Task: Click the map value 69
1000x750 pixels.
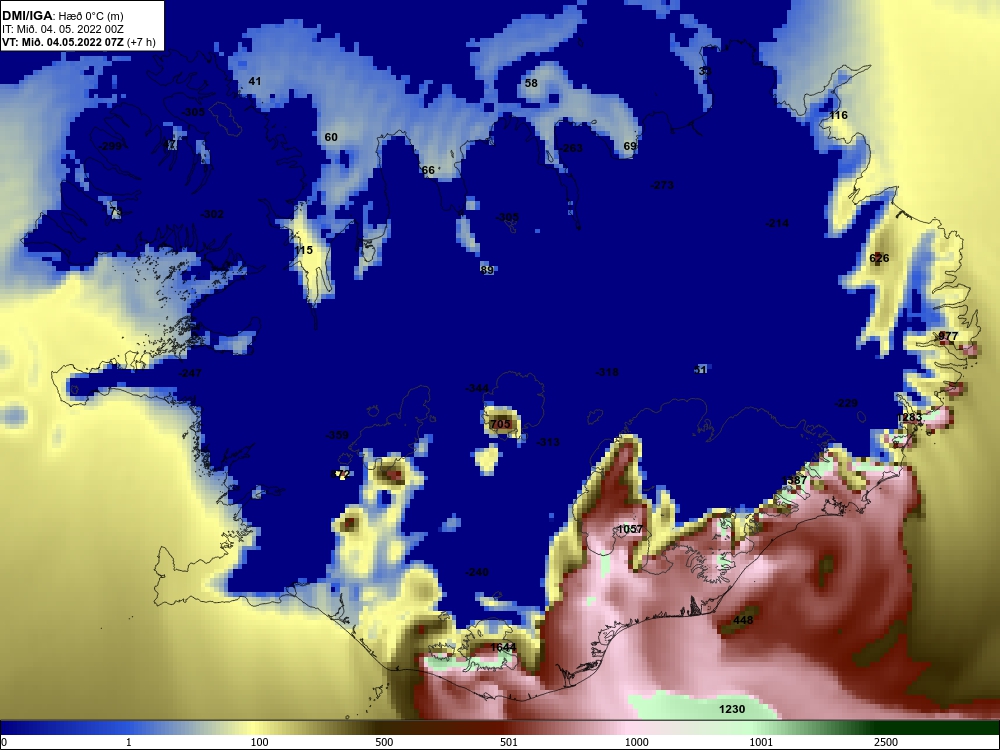Action: [629, 146]
